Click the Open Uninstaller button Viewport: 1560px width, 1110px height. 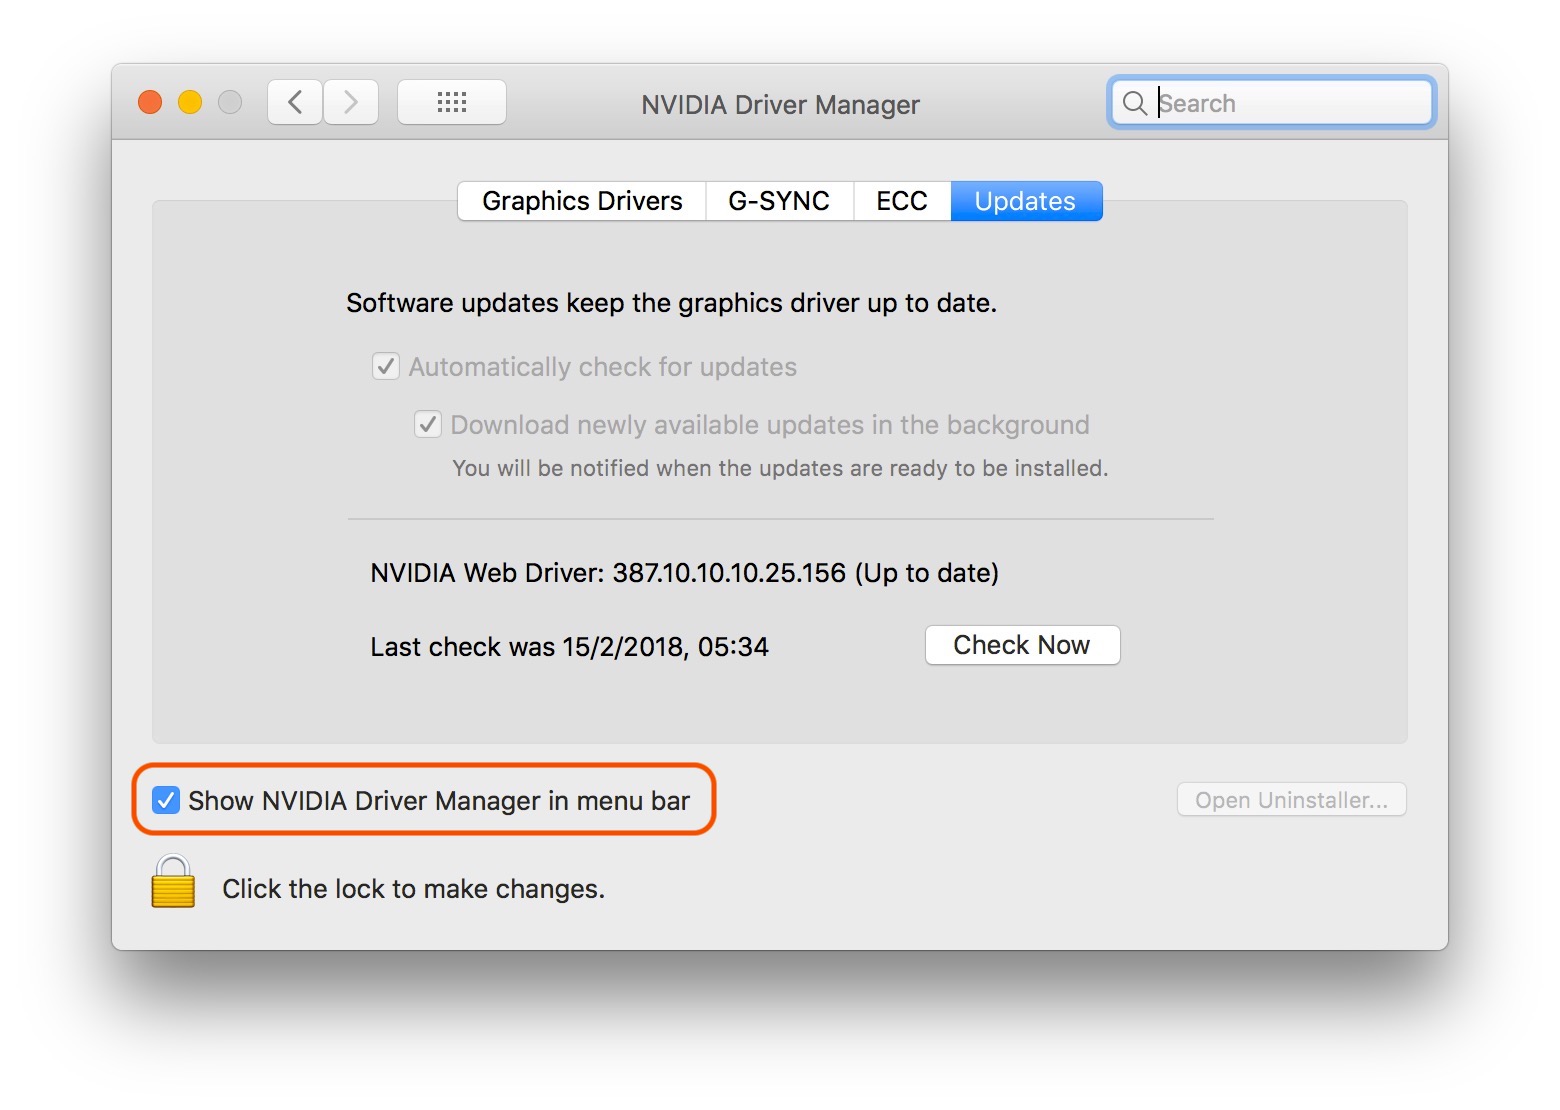coord(1291,800)
